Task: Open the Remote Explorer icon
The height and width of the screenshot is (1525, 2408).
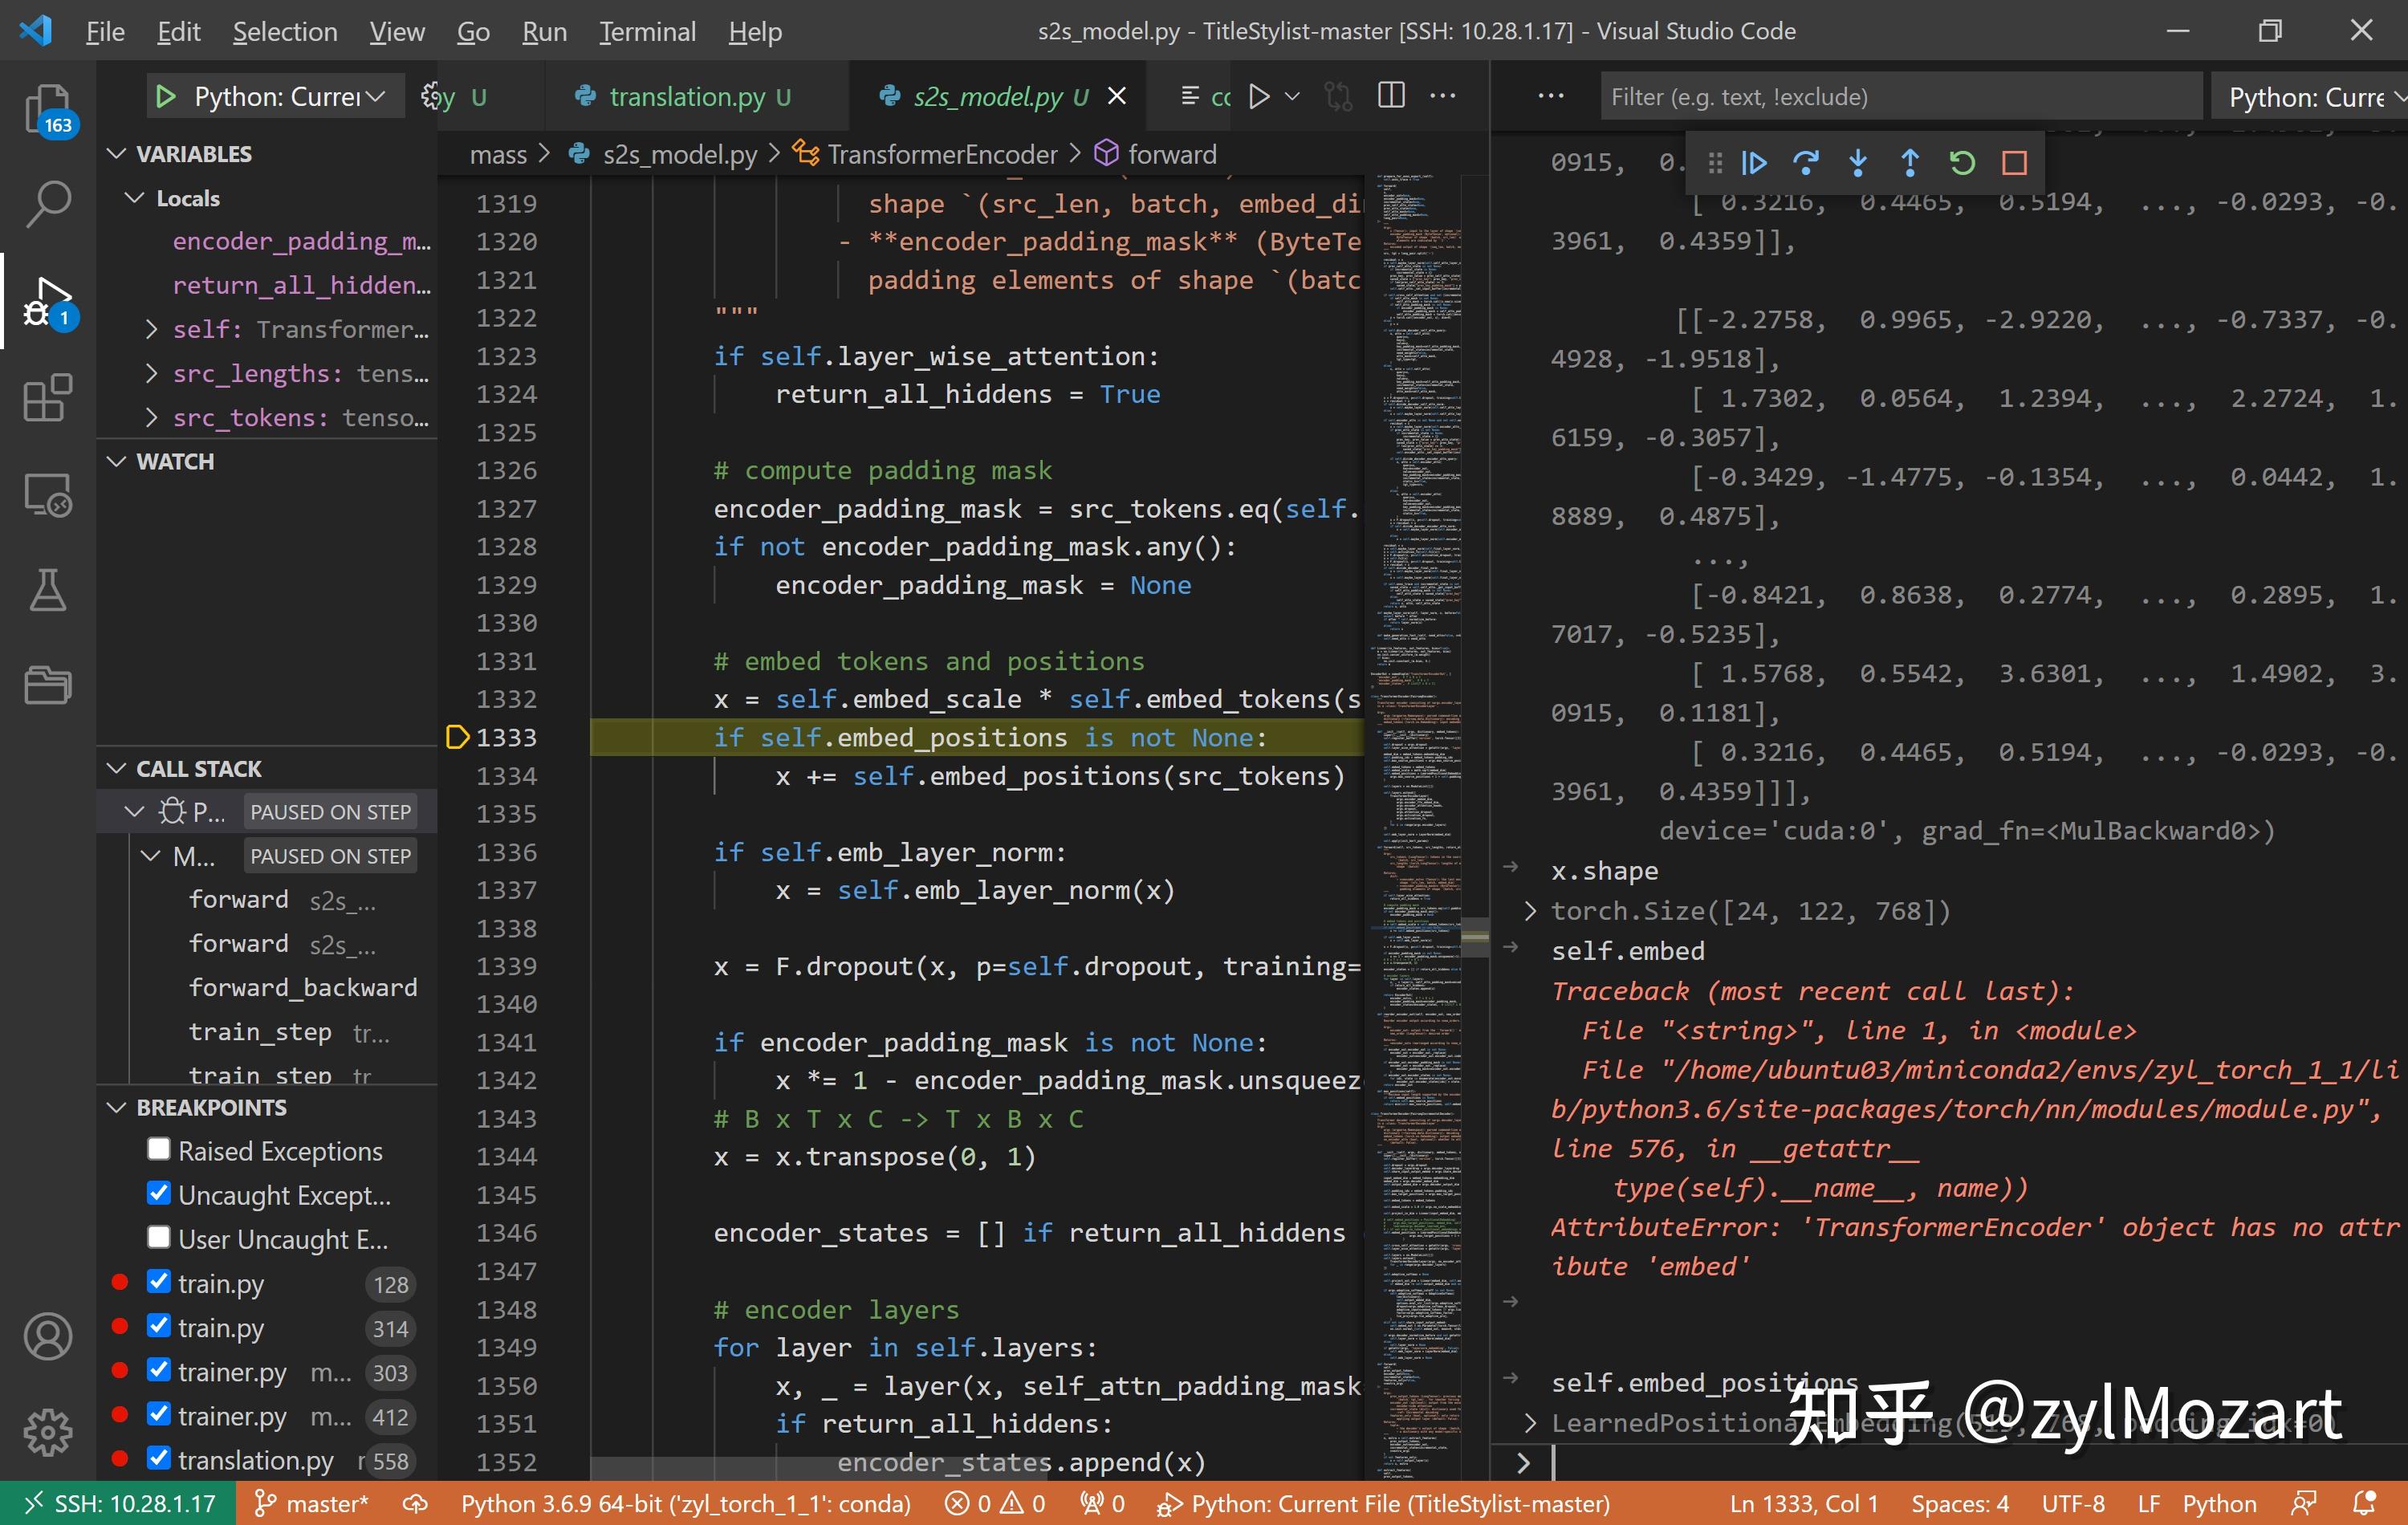Action: point(47,494)
